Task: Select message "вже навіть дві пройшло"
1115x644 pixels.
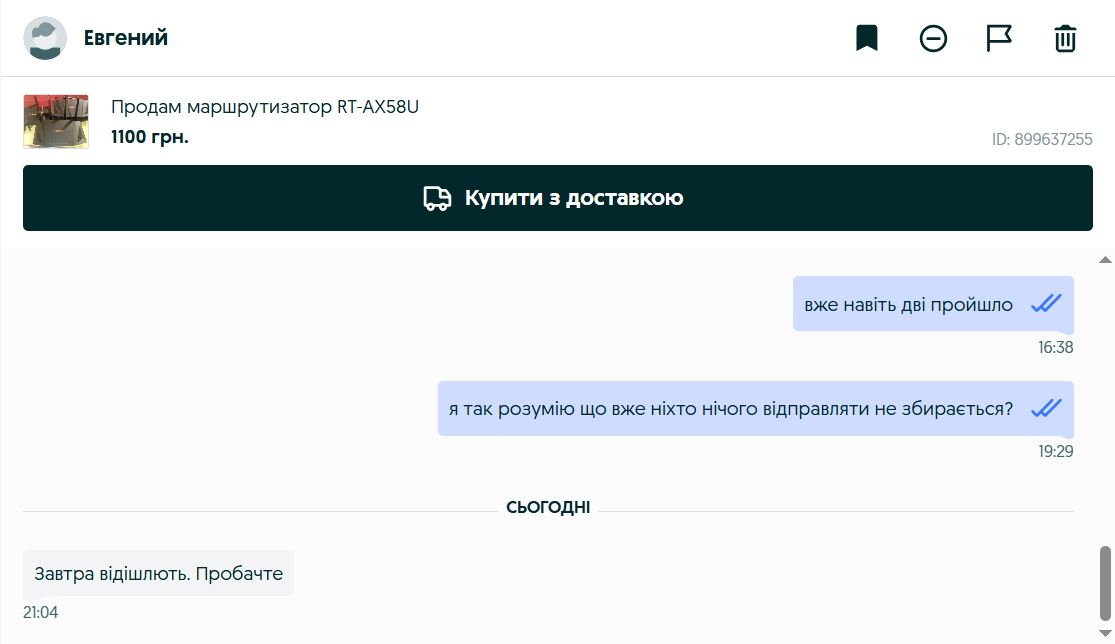Action: (x=908, y=305)
